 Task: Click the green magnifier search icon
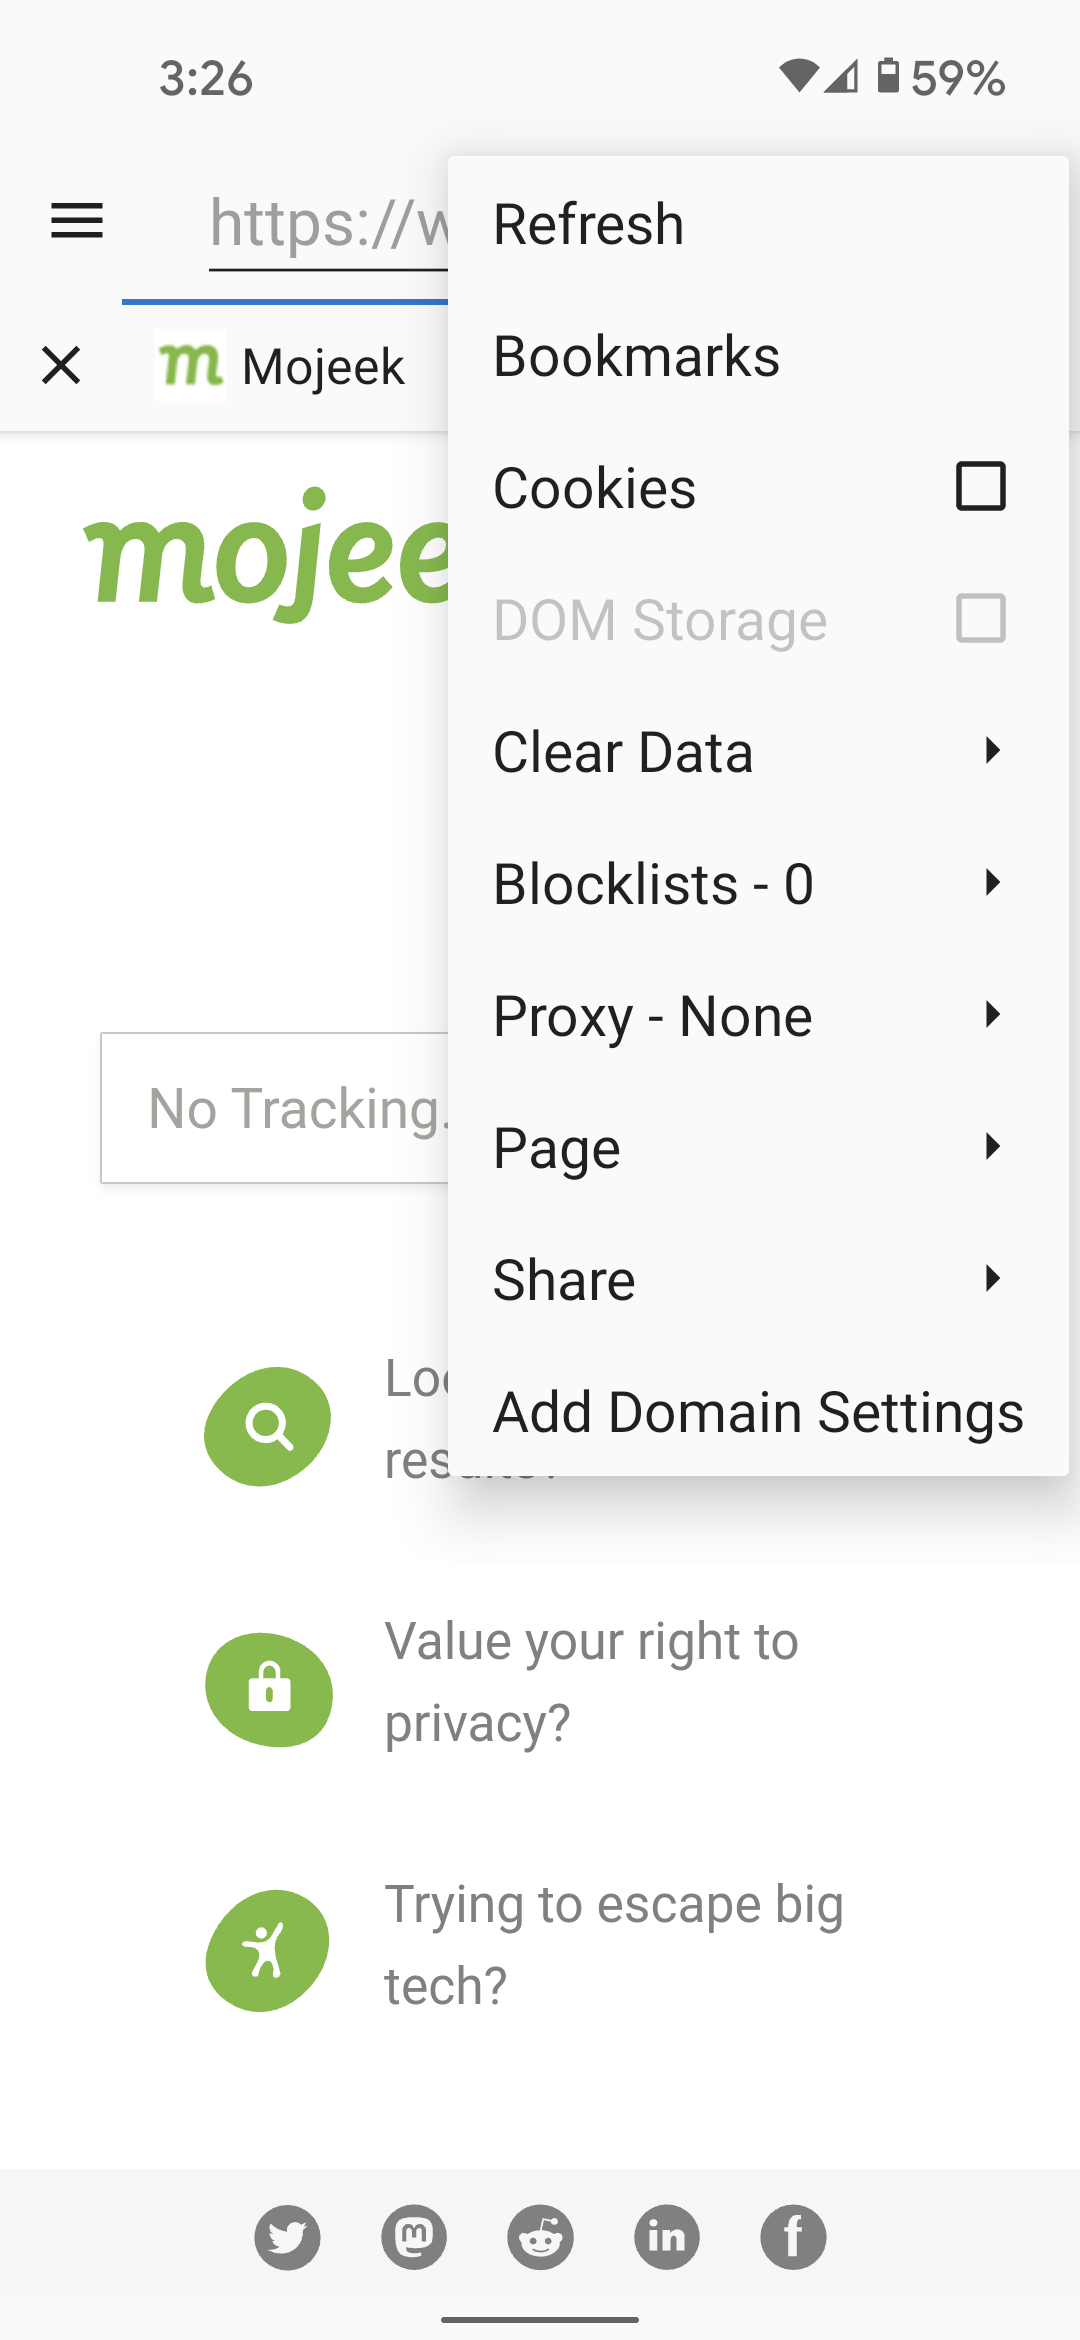click(268, 1426)
